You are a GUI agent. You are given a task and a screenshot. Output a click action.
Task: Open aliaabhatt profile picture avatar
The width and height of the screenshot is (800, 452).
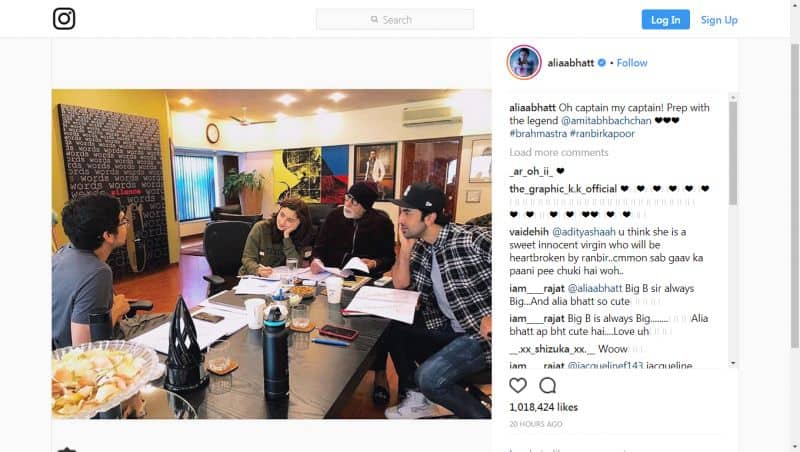(x=524, y=62)
